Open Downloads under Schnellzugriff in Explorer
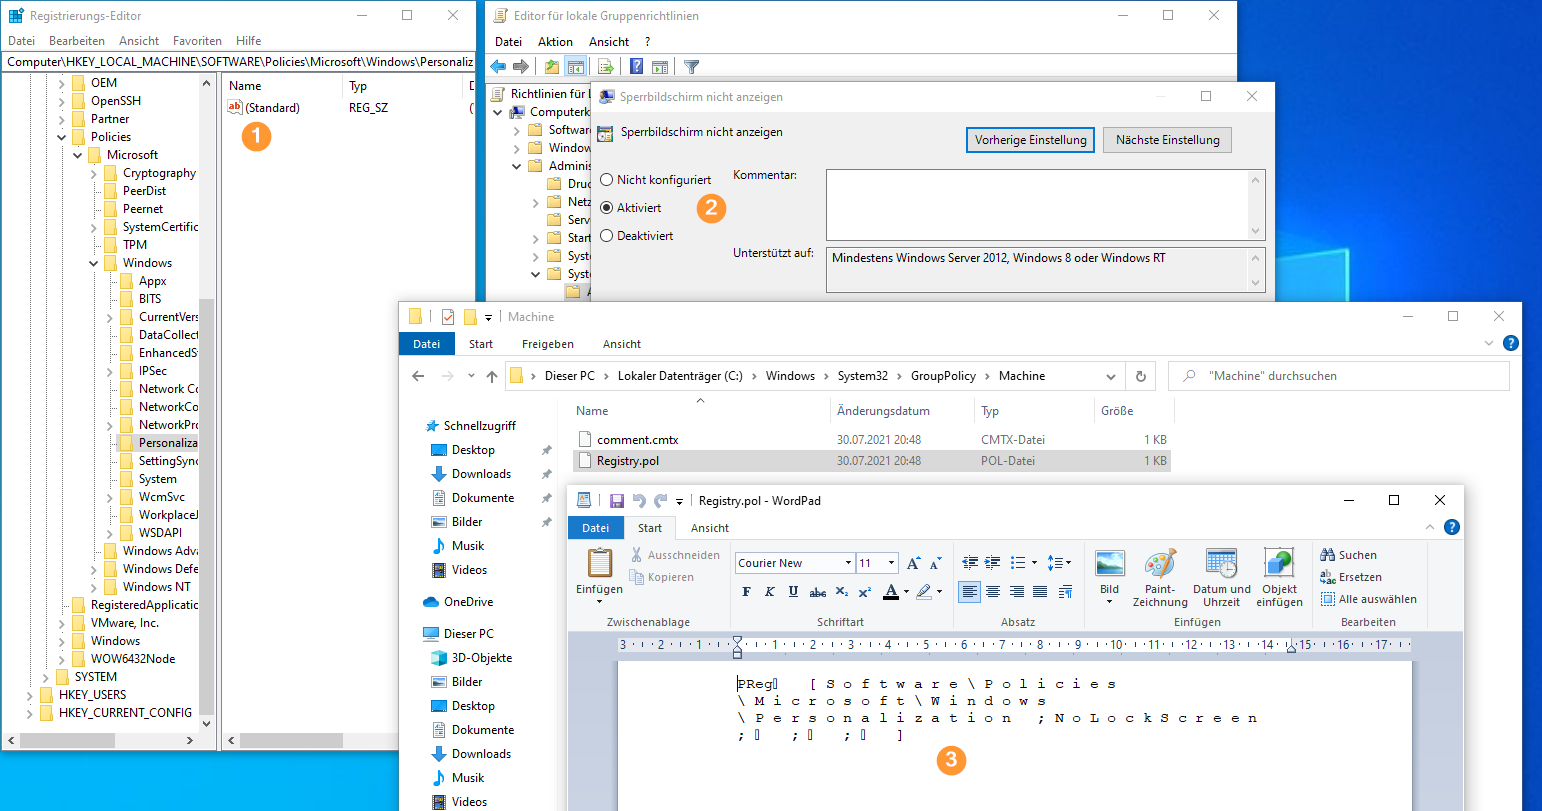 [x=481, y=474]
